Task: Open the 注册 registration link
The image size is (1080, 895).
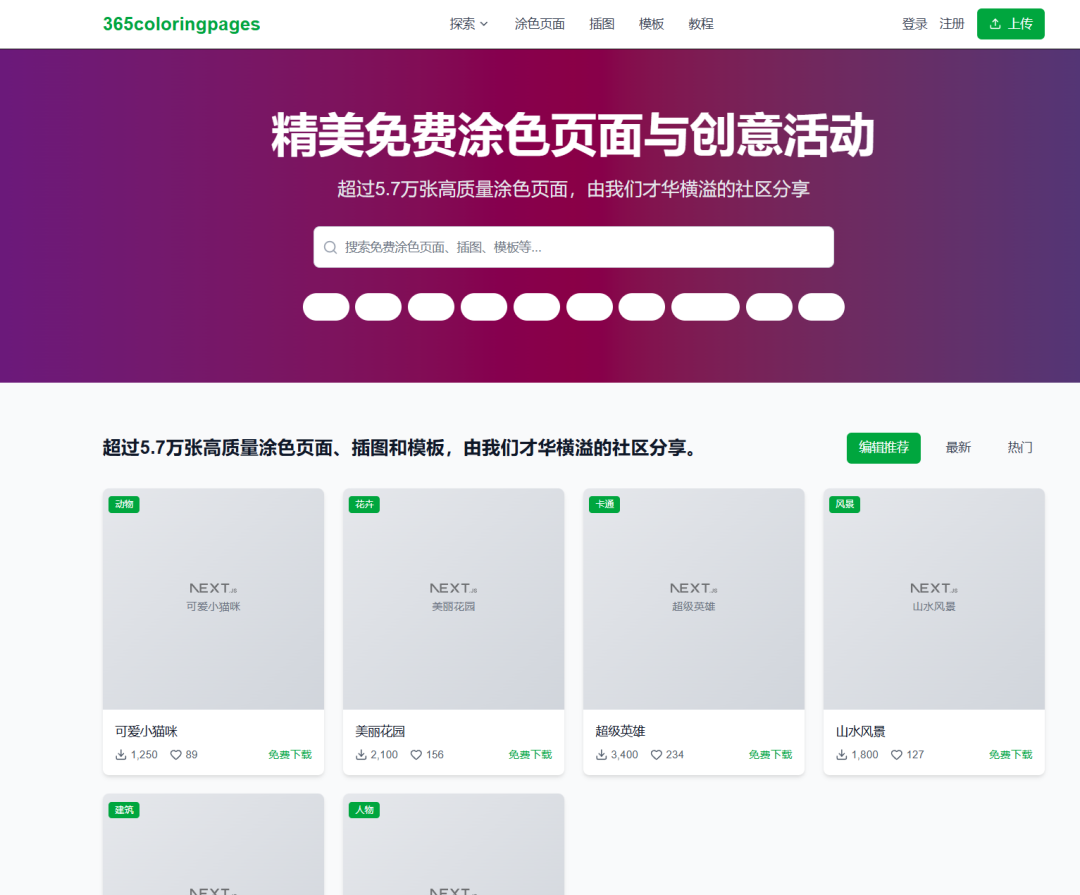Action: coord(952,24)
